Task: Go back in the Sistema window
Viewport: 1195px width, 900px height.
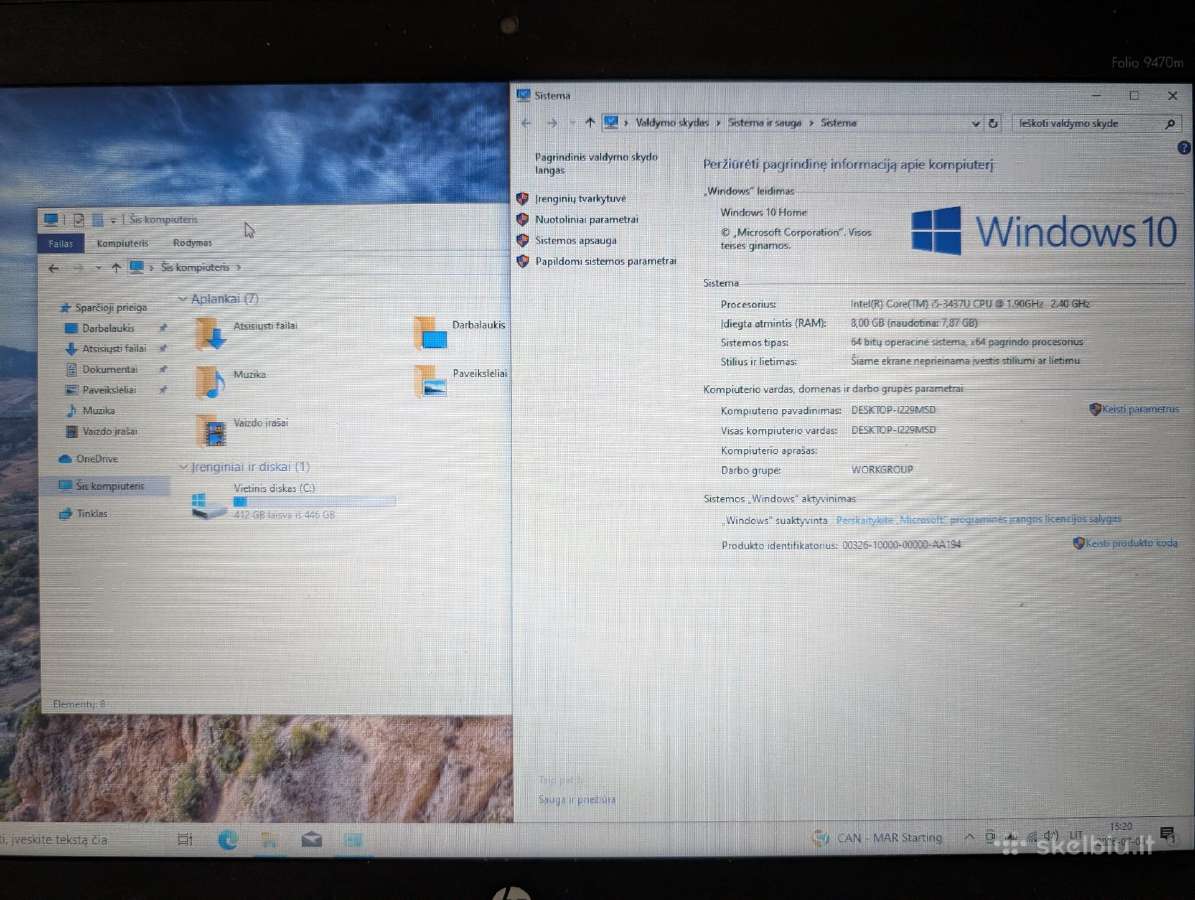Action: pos(526,123)
